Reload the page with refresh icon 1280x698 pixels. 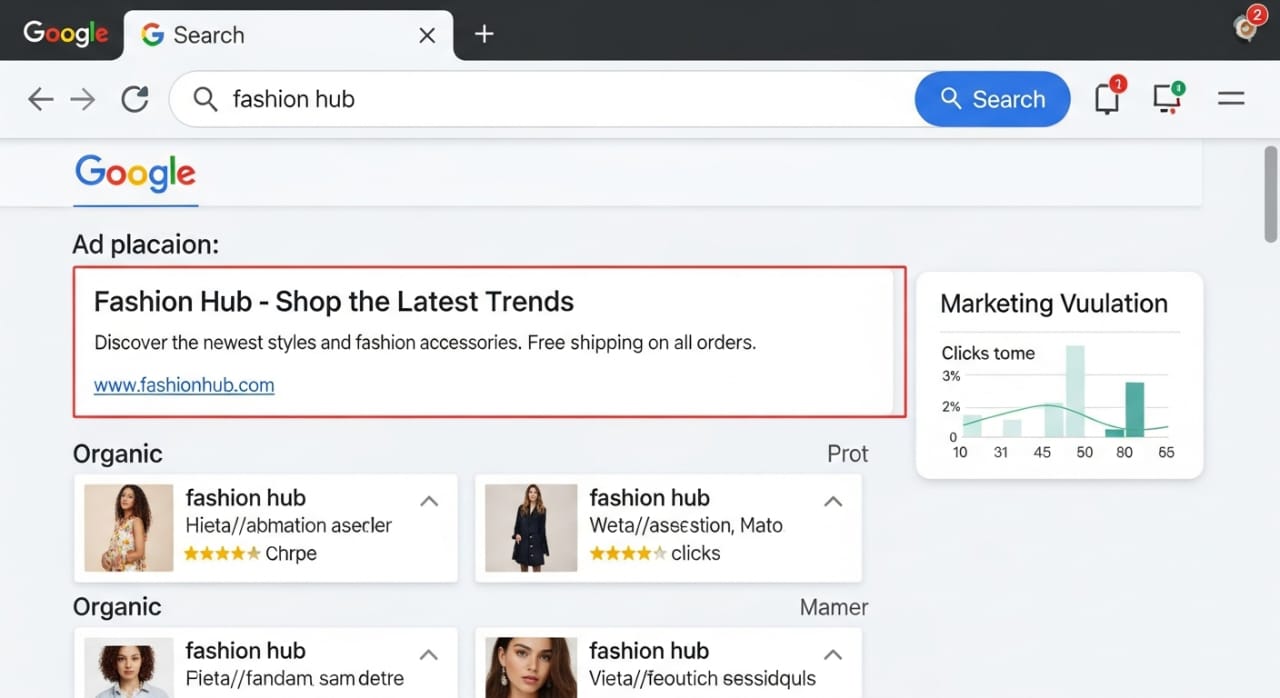pos(135,99)
